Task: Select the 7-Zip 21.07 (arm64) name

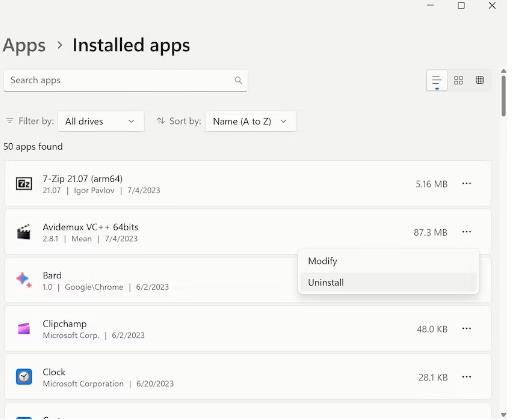Action: point(82,179)
